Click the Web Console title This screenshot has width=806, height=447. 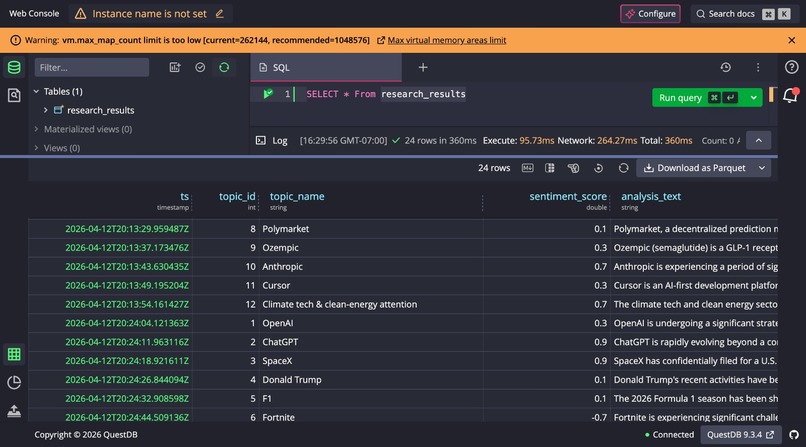coord(34,13)
